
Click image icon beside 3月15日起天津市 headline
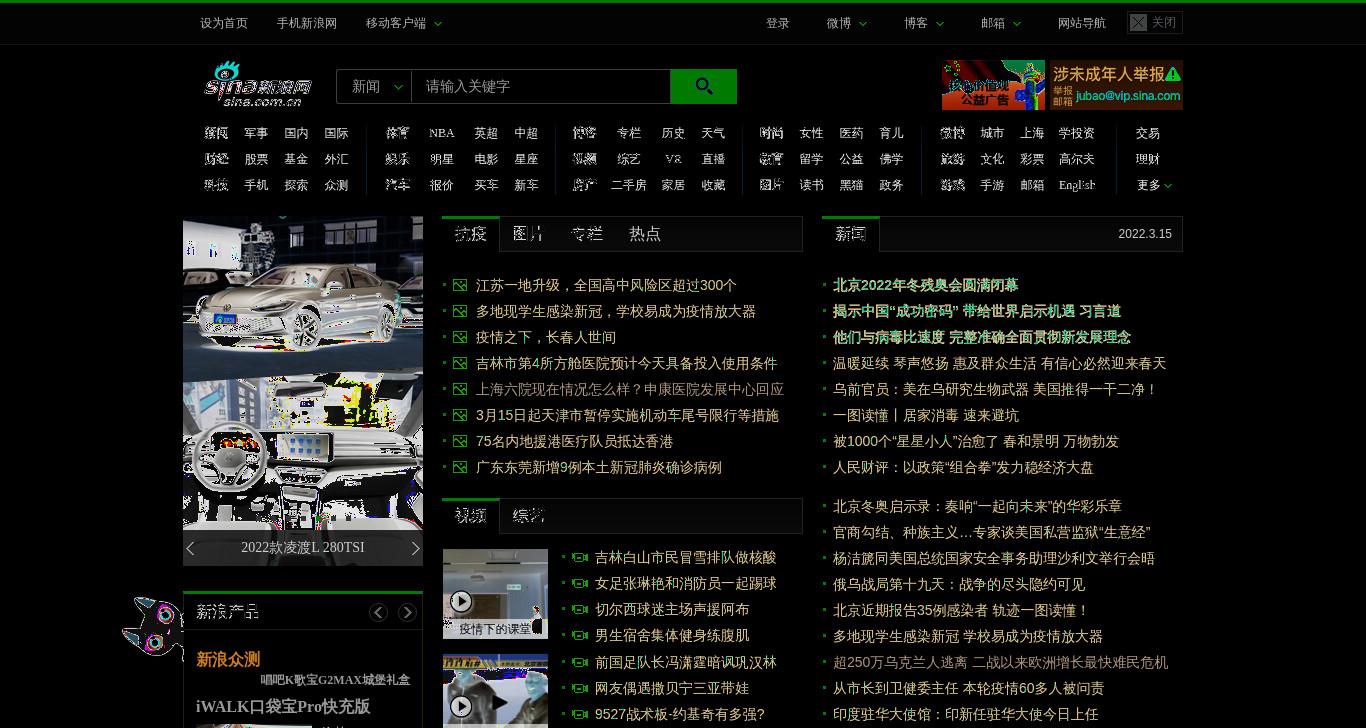pyautogui.click(x=460, y=415)
